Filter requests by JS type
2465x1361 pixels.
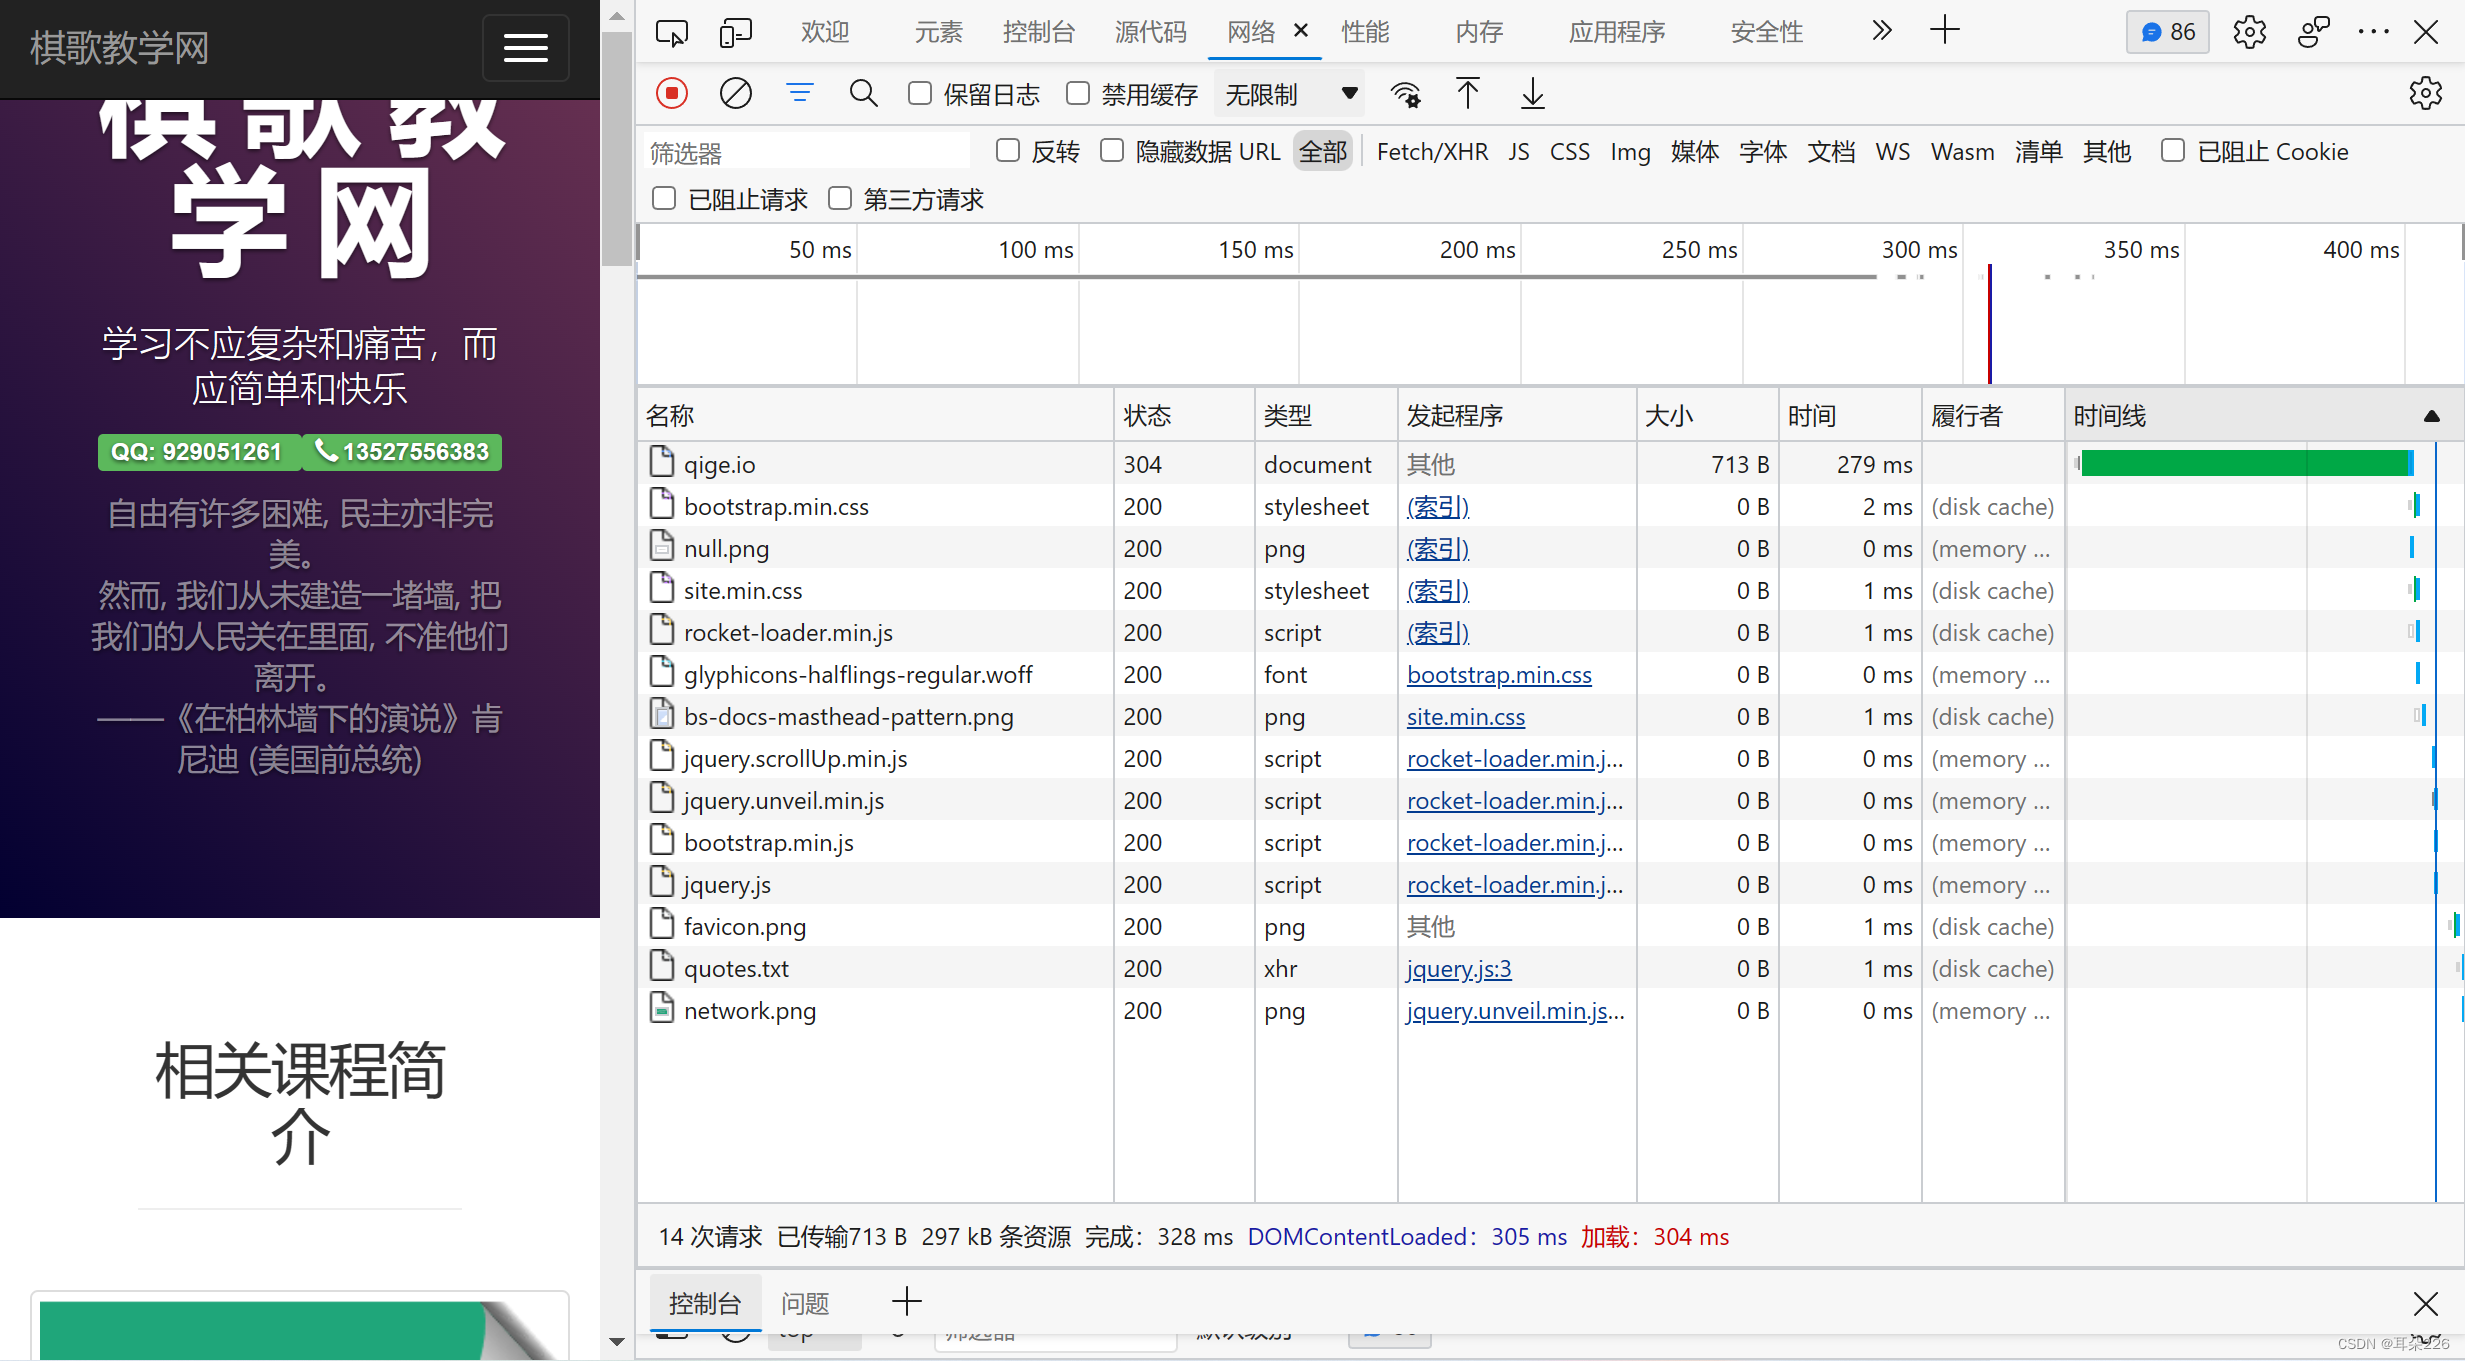1519,152
